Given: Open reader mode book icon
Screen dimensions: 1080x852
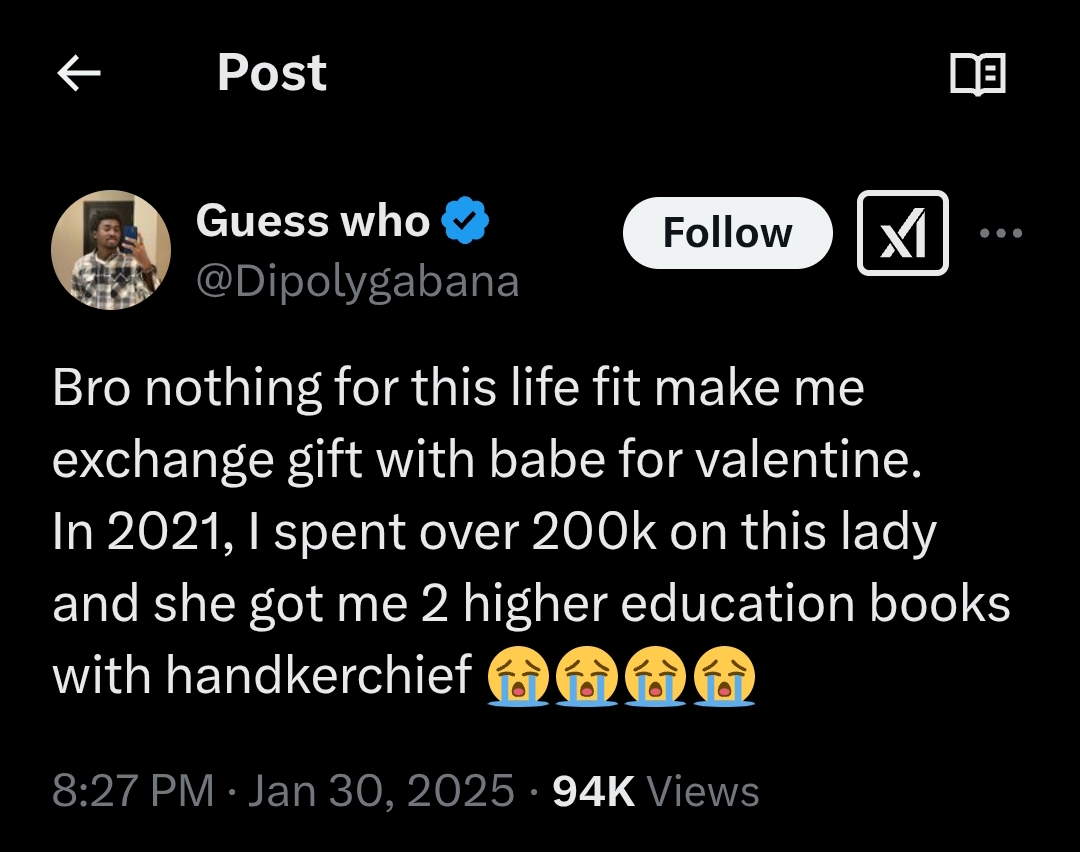Looking at the screenshot, I should 977,74.
